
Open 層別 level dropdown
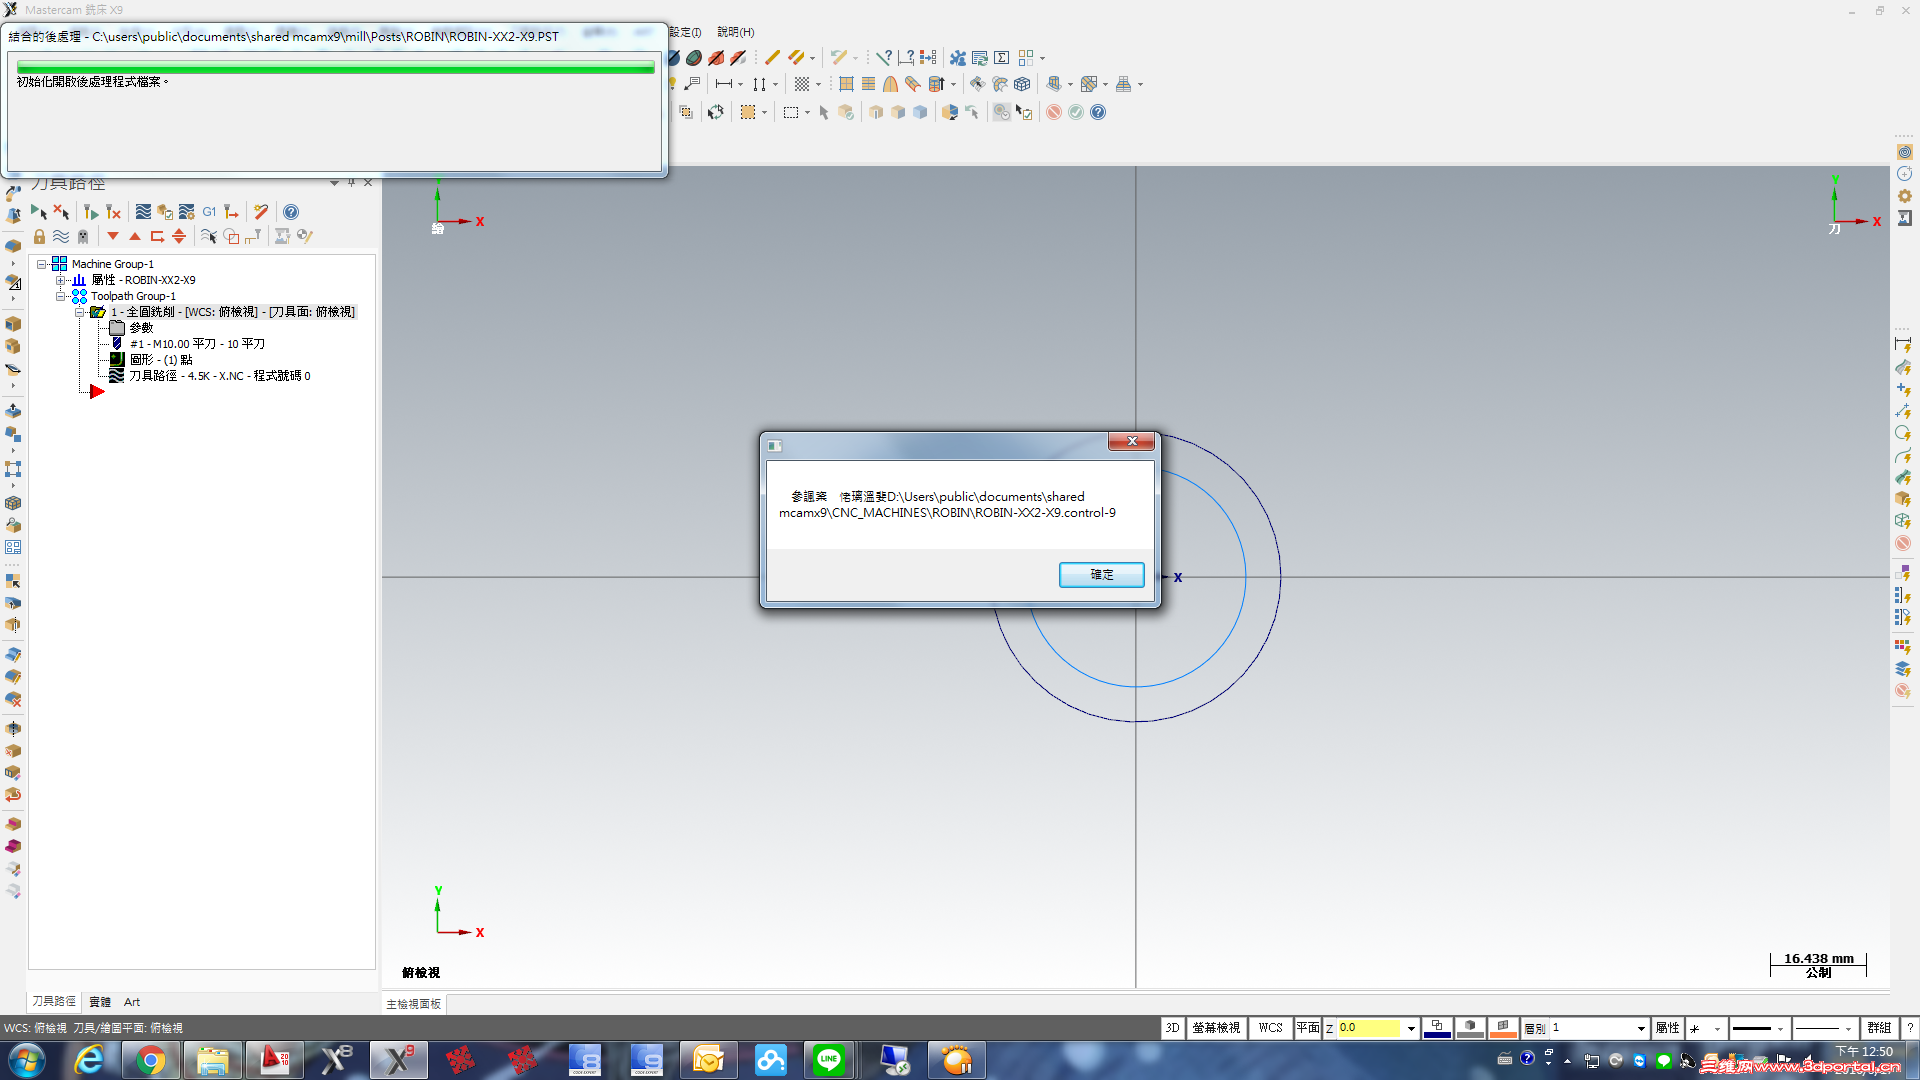1641,1028
